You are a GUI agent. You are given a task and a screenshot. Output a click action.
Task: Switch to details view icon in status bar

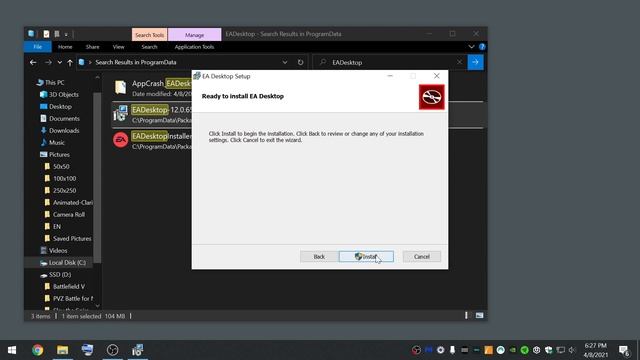pyautogui.click(x=466, y=316)
